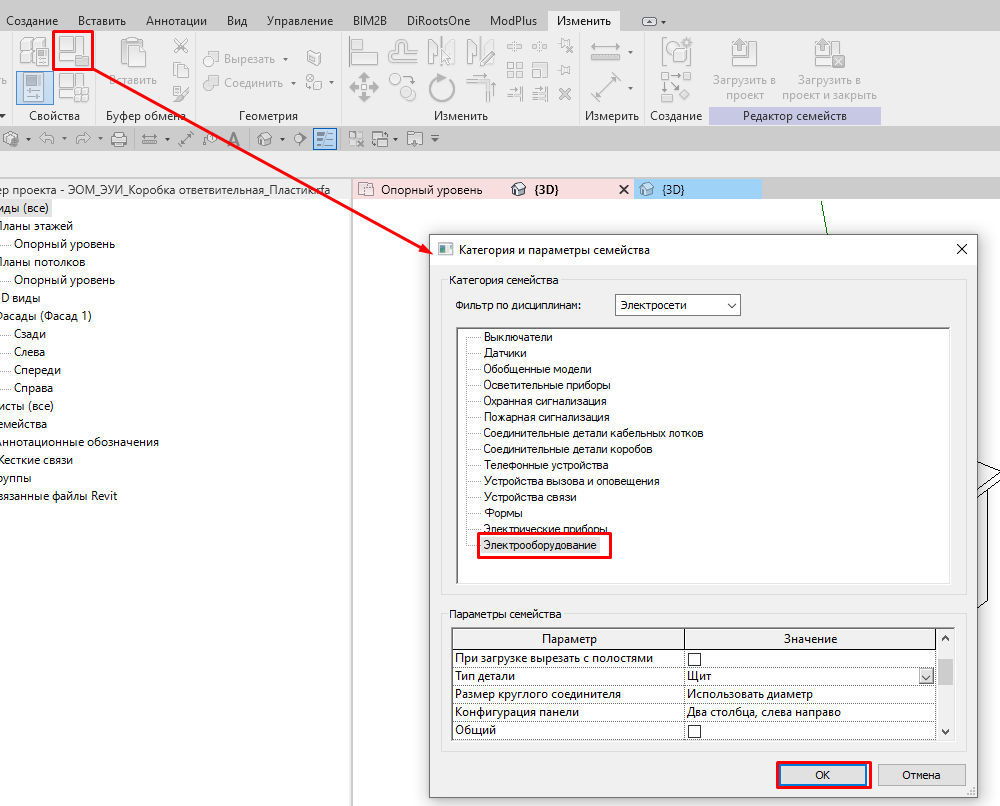The image size is (1000, 806).
Task: Open the Тип детали value dropdown
Action: pos(926,677)
